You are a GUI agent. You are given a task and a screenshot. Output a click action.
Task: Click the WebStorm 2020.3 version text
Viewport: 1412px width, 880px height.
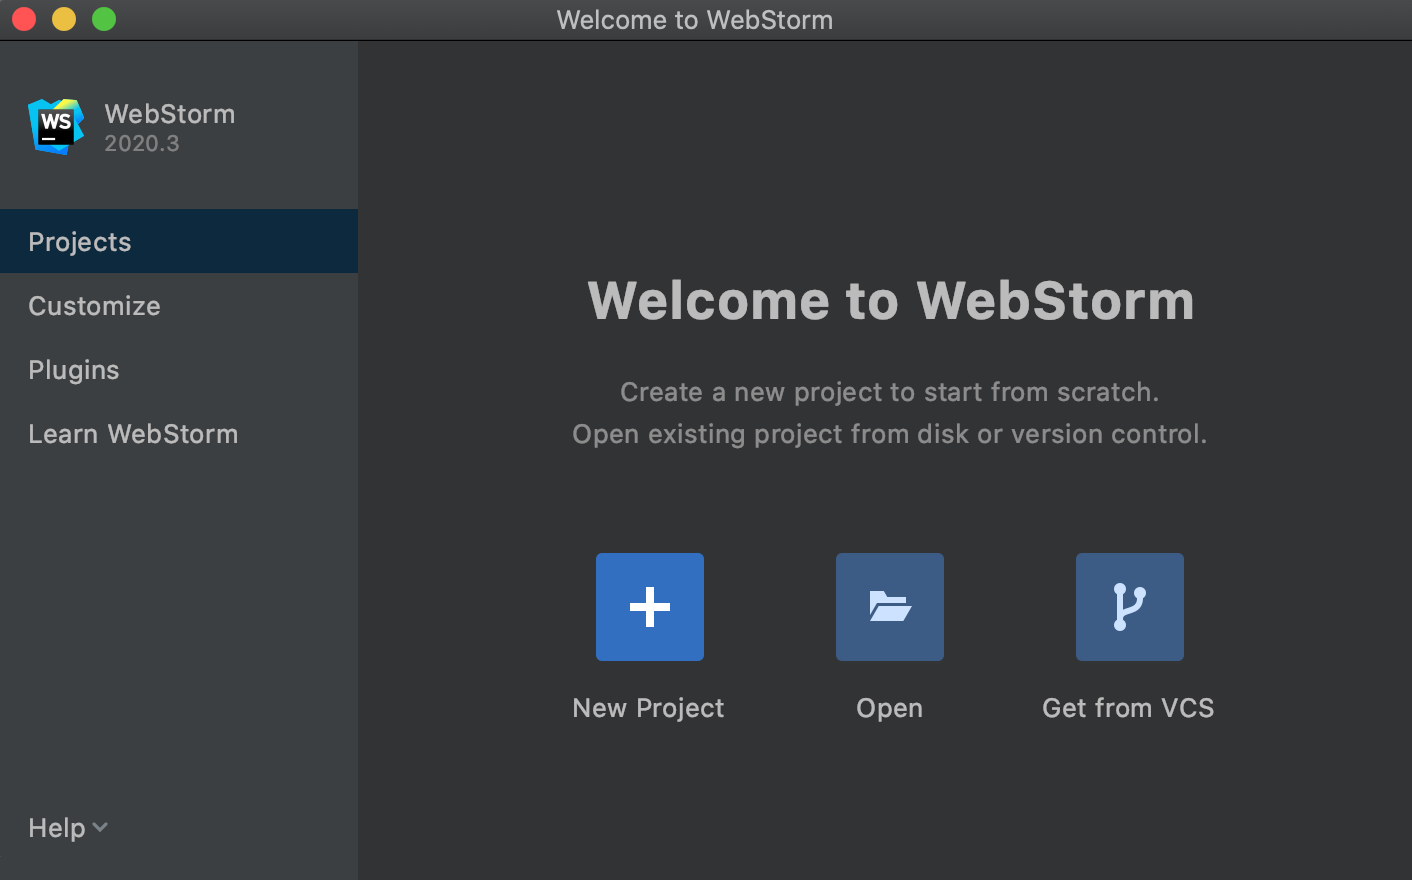click(x=142, y=144)
